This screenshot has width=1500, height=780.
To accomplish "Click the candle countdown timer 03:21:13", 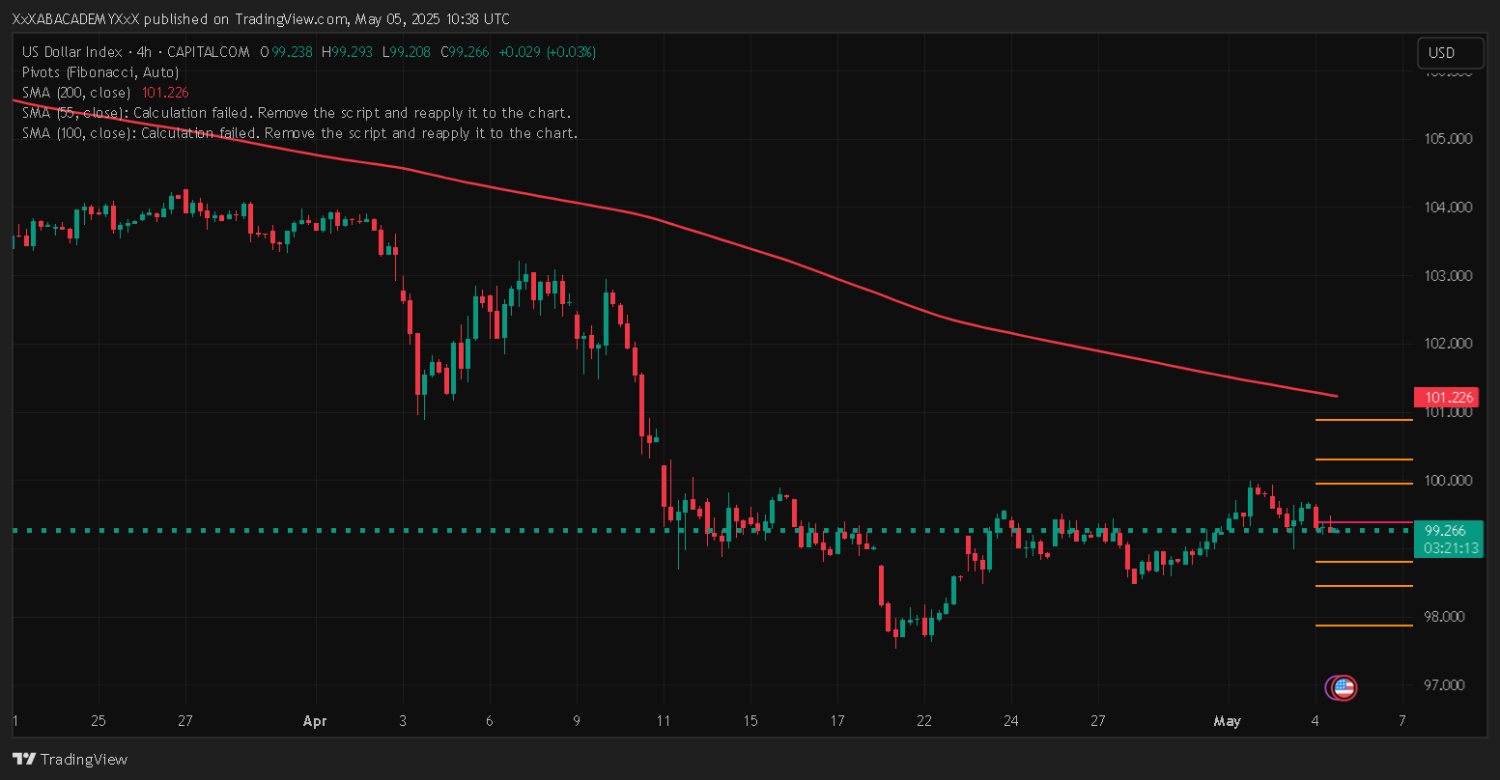I will 1445,548.
